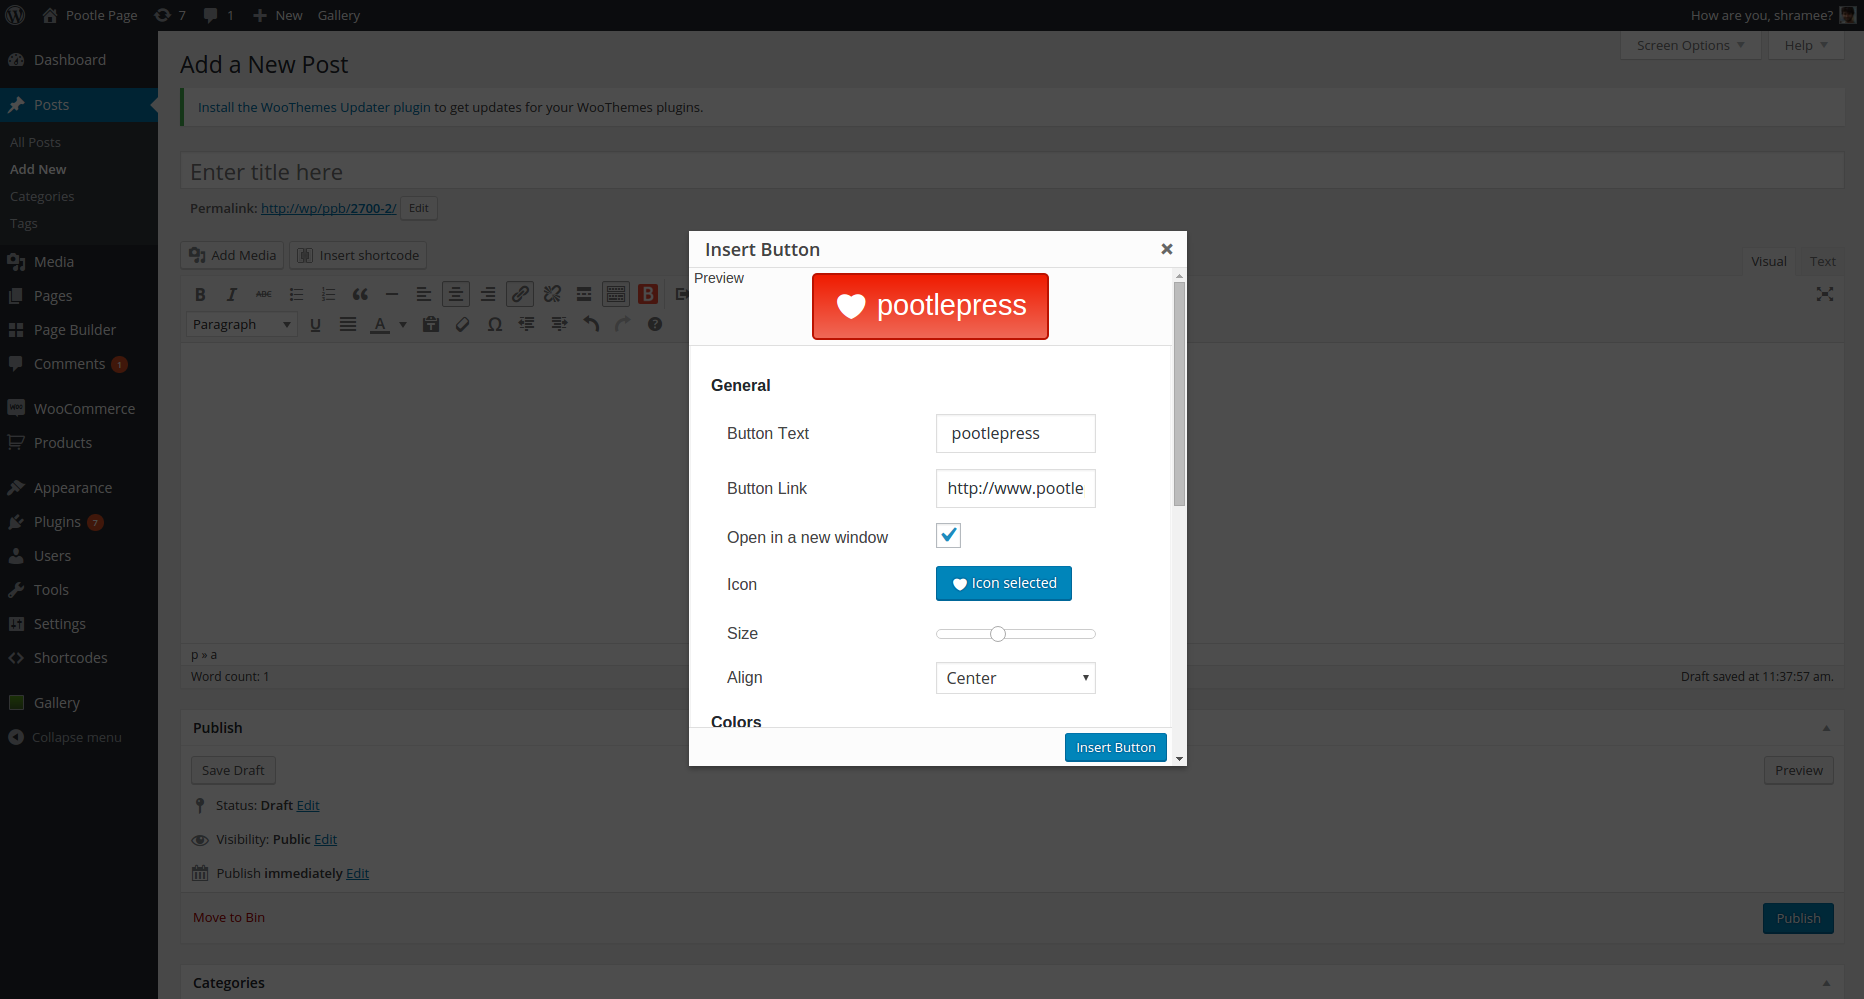Click the clear formatting eraser icon
This screenshot has width=1864, height=999.
pos(463,324)
